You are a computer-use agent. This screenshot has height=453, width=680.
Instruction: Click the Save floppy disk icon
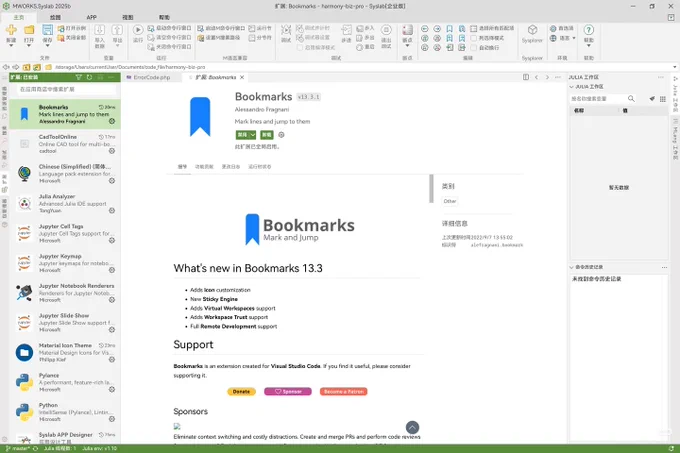click(47, 29)
